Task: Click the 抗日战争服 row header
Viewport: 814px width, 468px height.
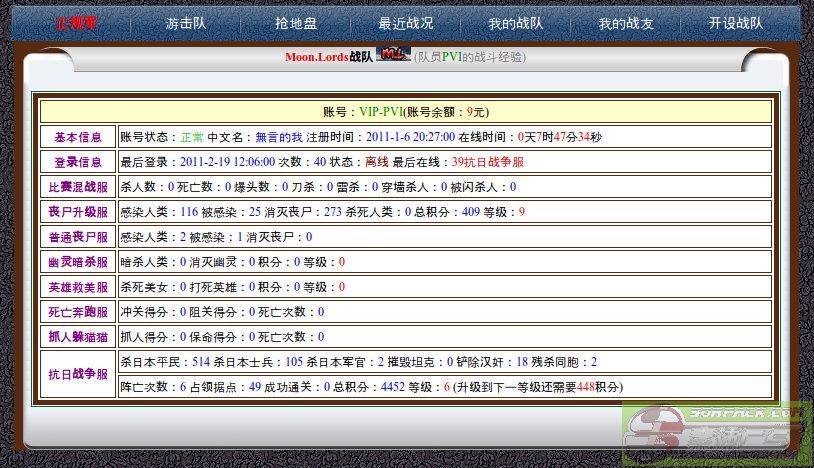Action: coord(78,374)
